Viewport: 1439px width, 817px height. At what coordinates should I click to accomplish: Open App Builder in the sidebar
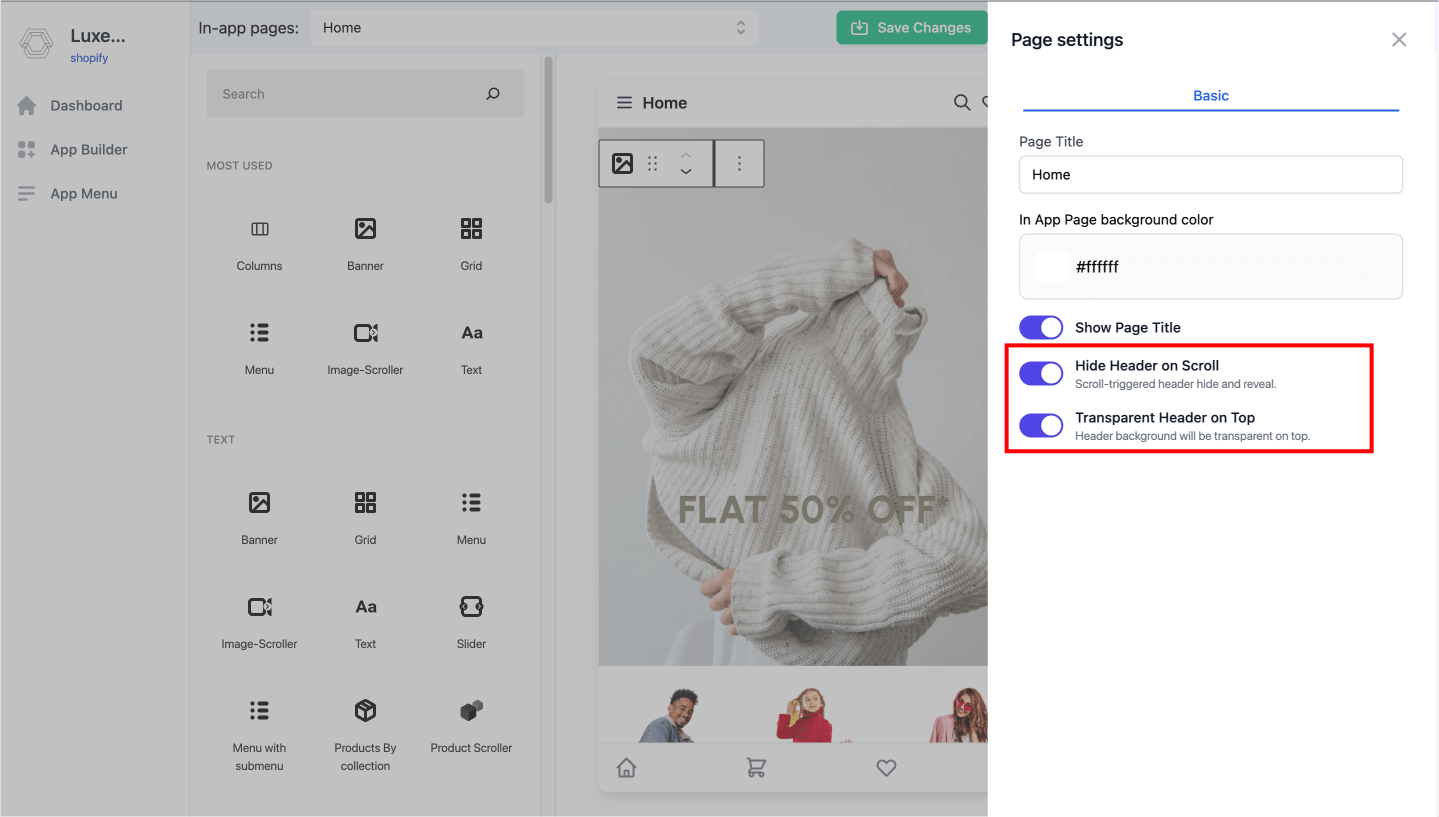(88, 150)
